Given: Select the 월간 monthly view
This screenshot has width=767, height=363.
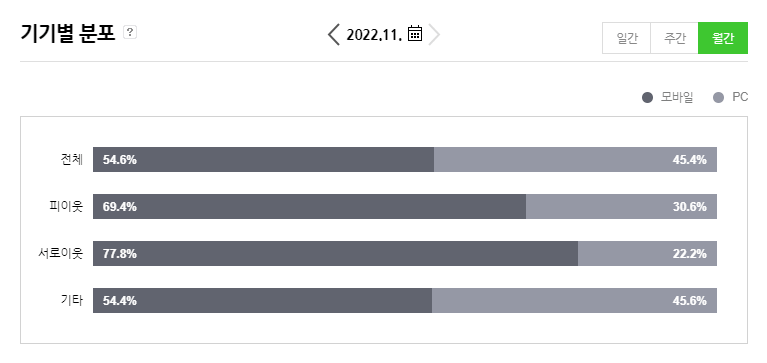Looking at the screenshot, I should pyautogui.click(x=723, y=38).
